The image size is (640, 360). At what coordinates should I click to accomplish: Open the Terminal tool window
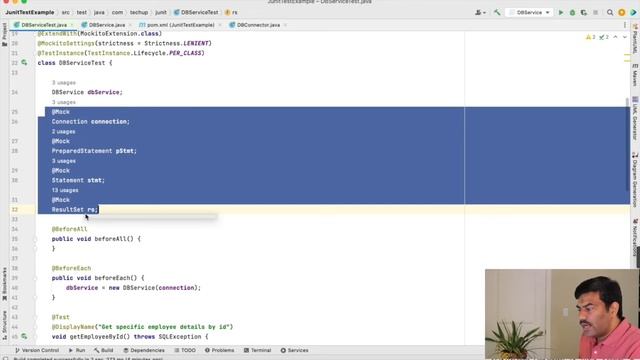click(257, 350)
